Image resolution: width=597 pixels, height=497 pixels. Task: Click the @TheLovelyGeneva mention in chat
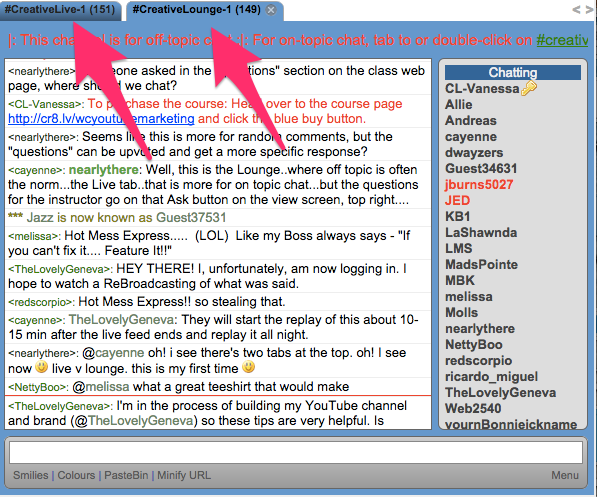pyautogui.click(x=134, y=421)
